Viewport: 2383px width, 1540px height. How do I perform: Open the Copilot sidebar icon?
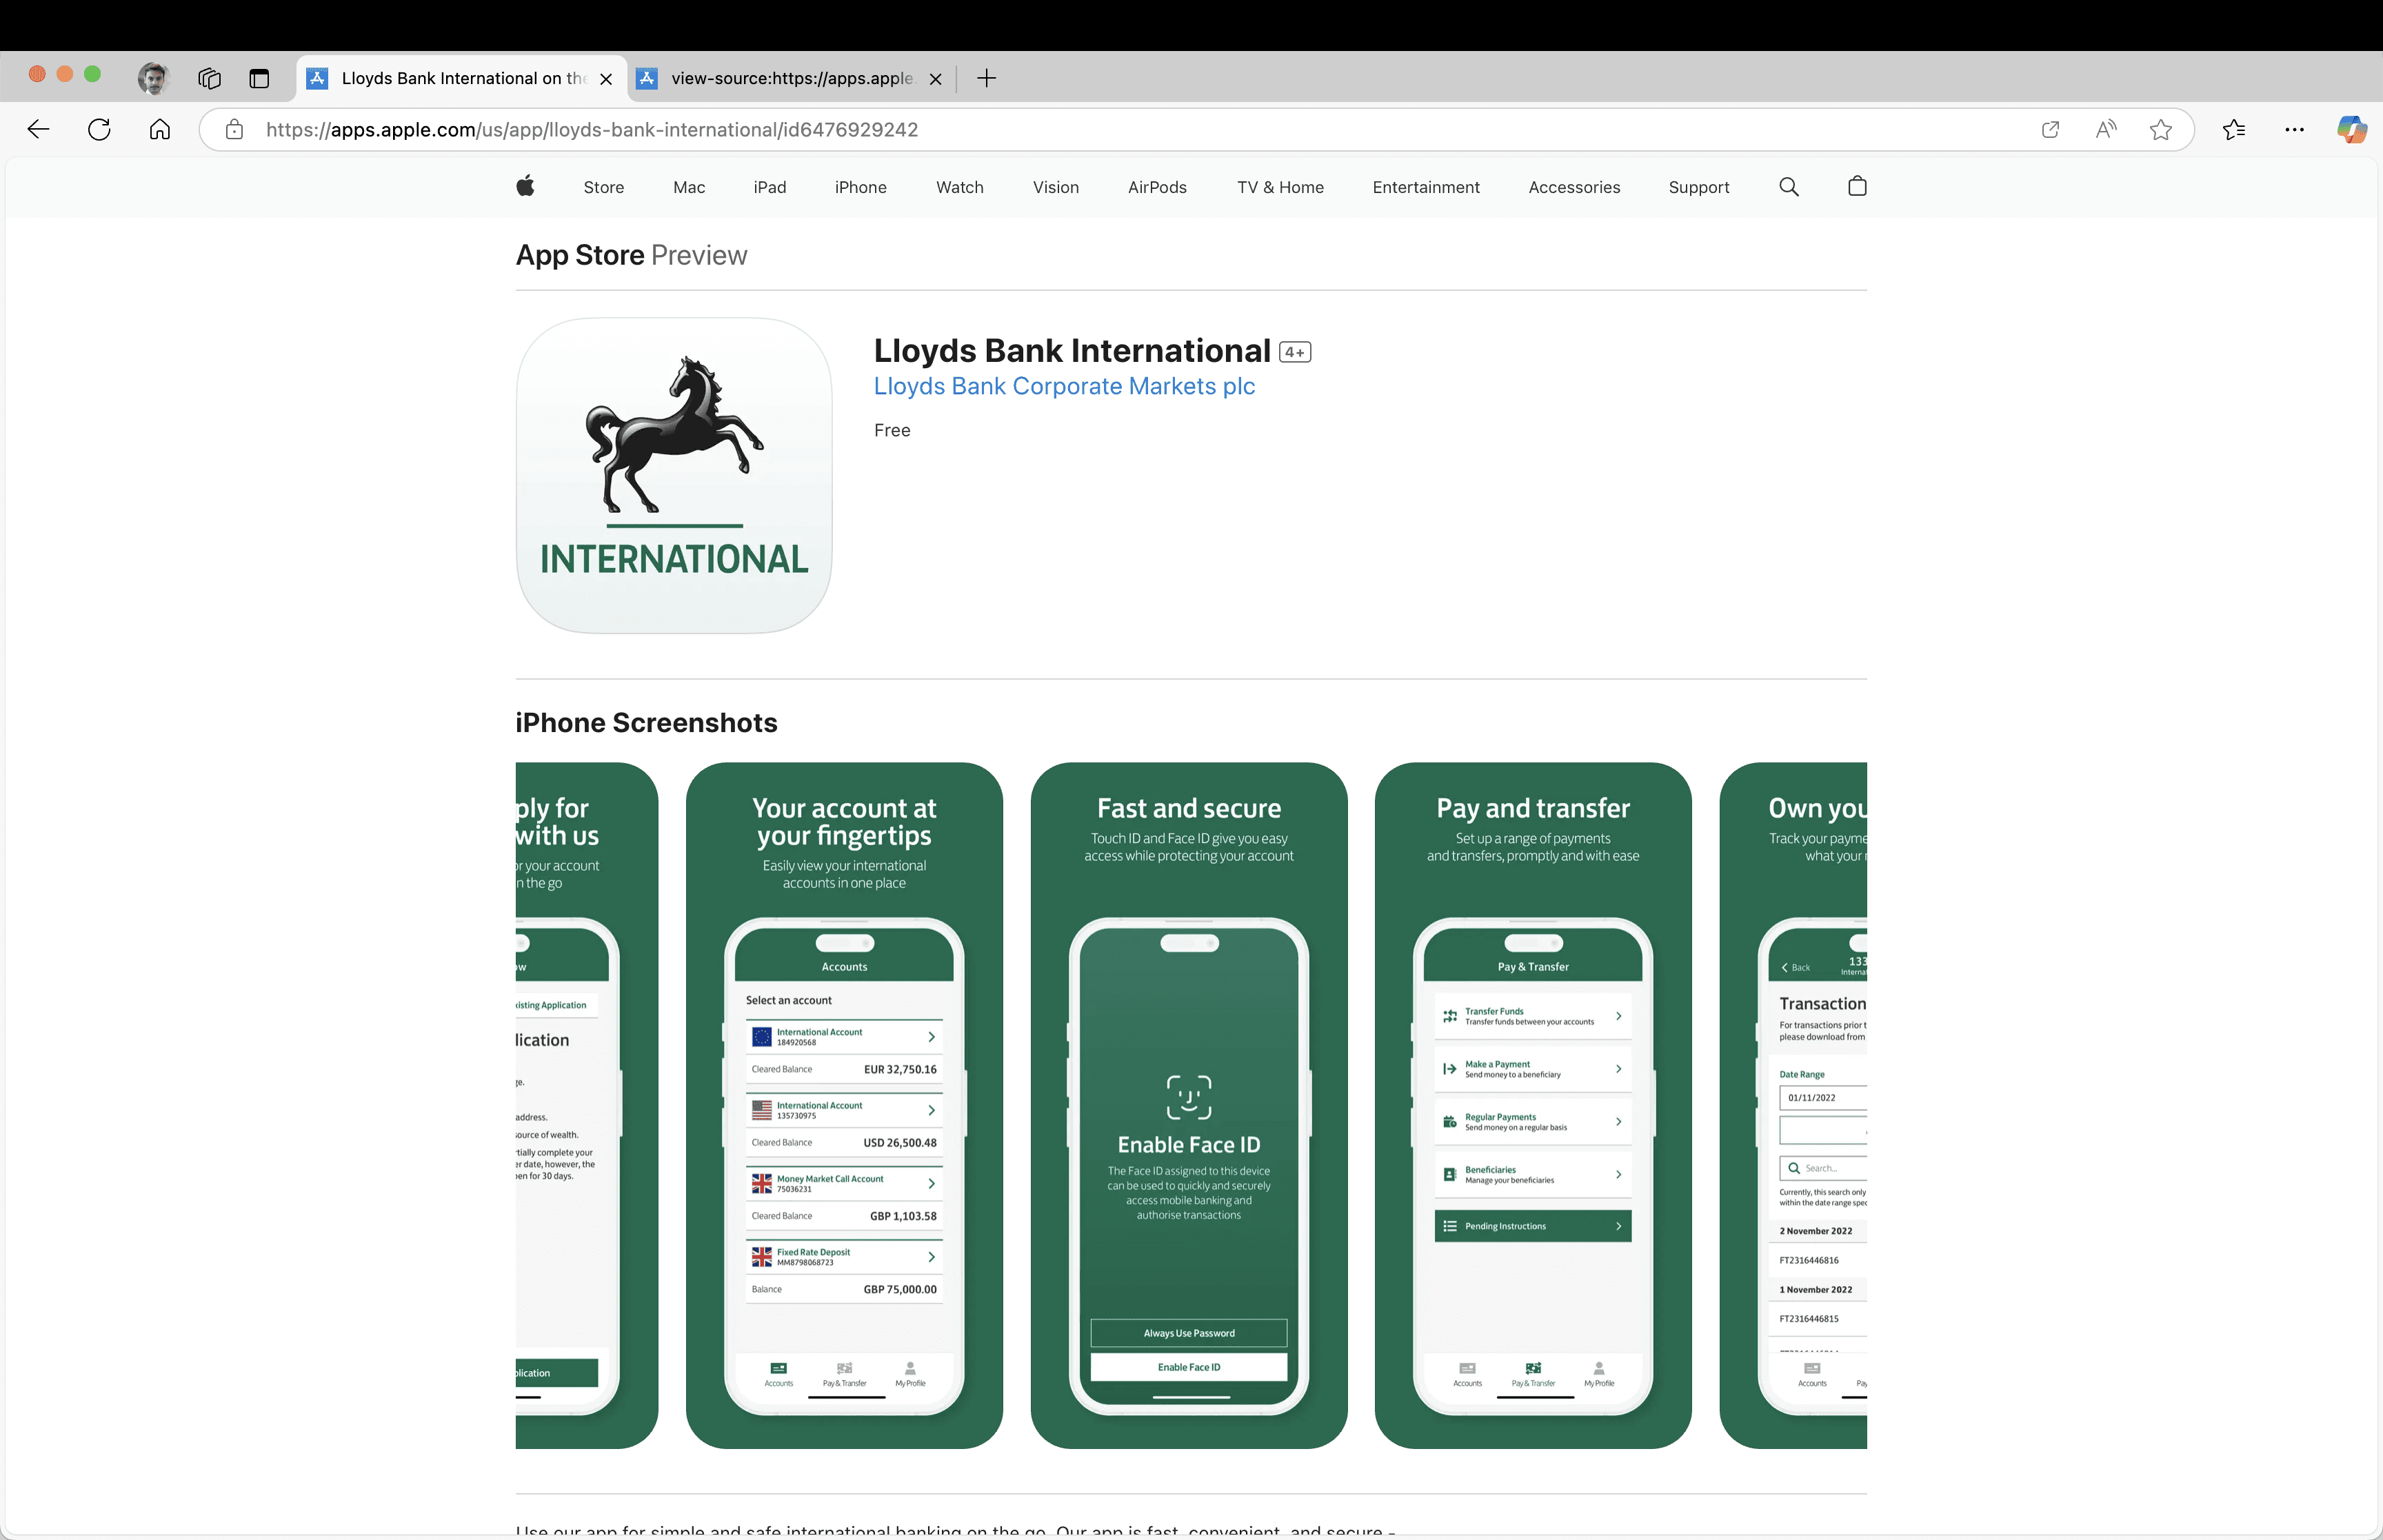(2350, 129)
